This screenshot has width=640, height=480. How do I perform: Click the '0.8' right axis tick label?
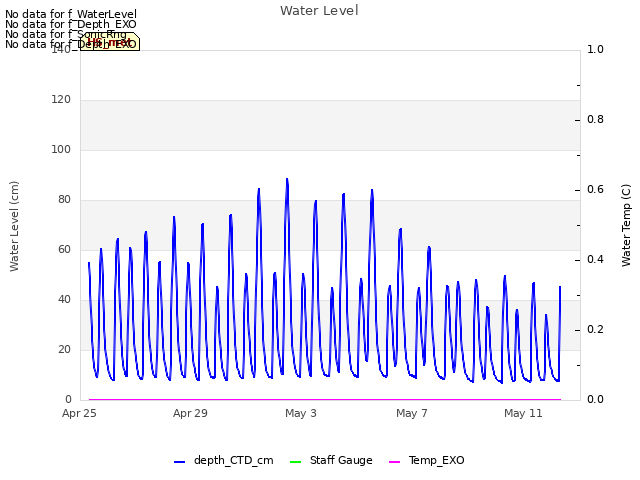click(x=595, y=120)
